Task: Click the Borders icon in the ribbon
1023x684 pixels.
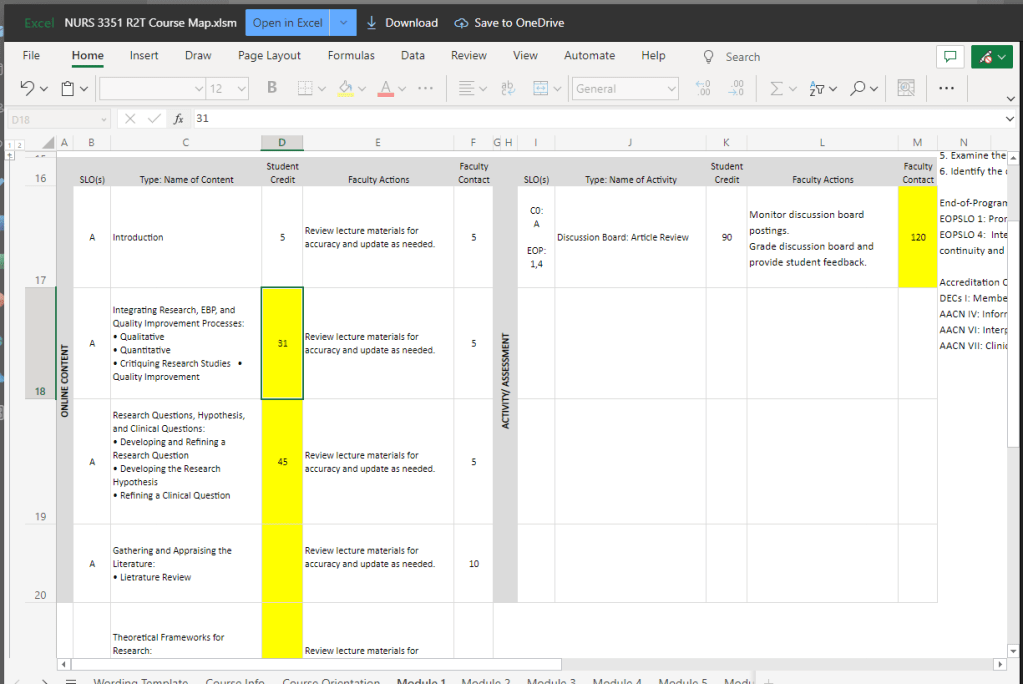Action: [306, 89]
